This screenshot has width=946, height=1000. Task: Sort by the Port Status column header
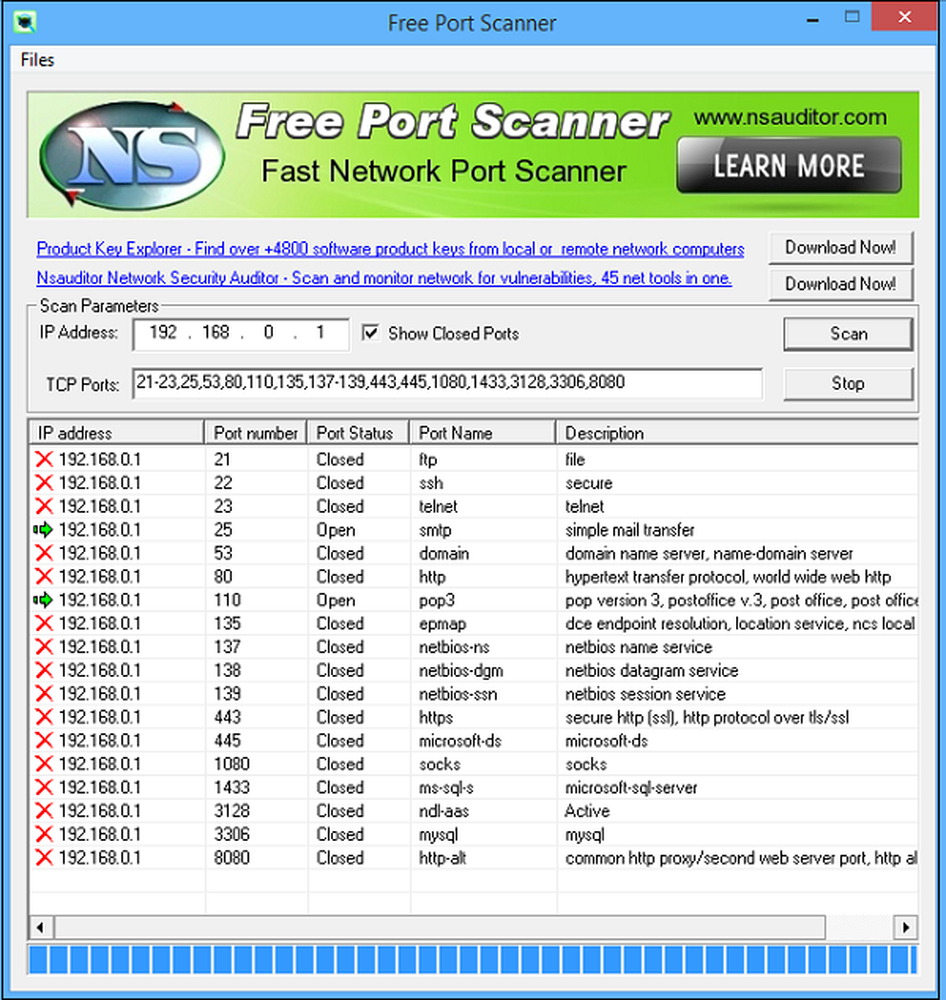(x=355, y=433)
